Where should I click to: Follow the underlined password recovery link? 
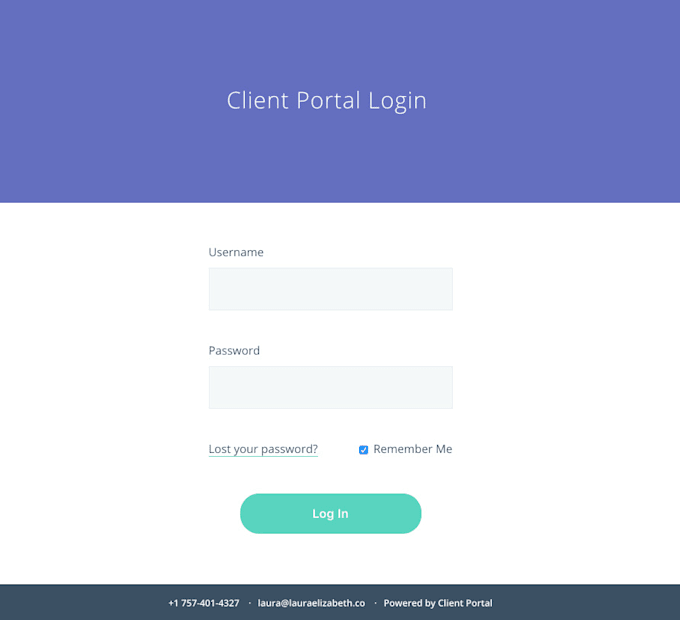pos(263,449)
